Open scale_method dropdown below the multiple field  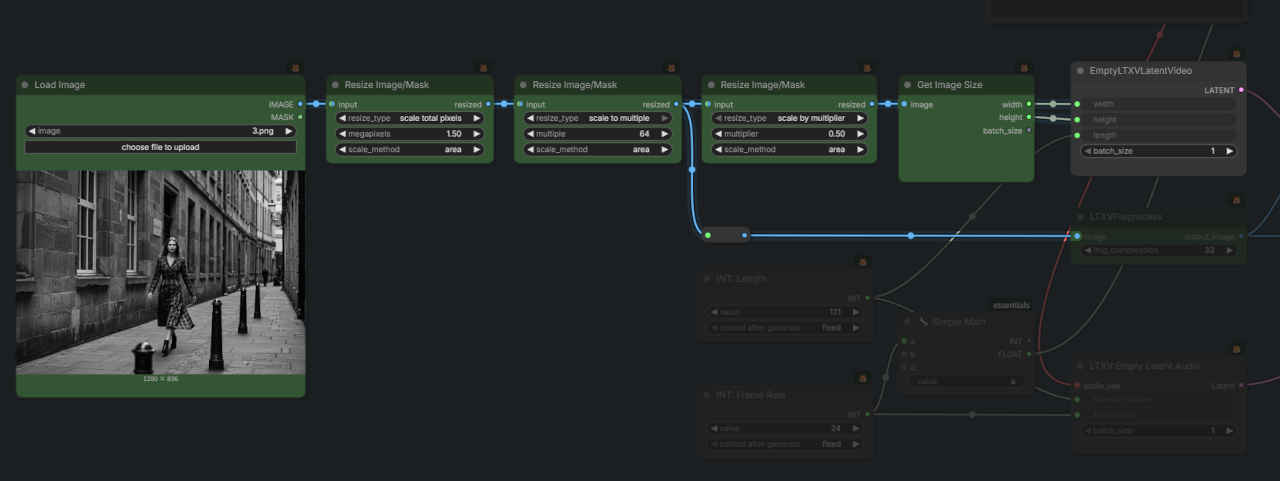pyautogui.click(x=597, y=149)
